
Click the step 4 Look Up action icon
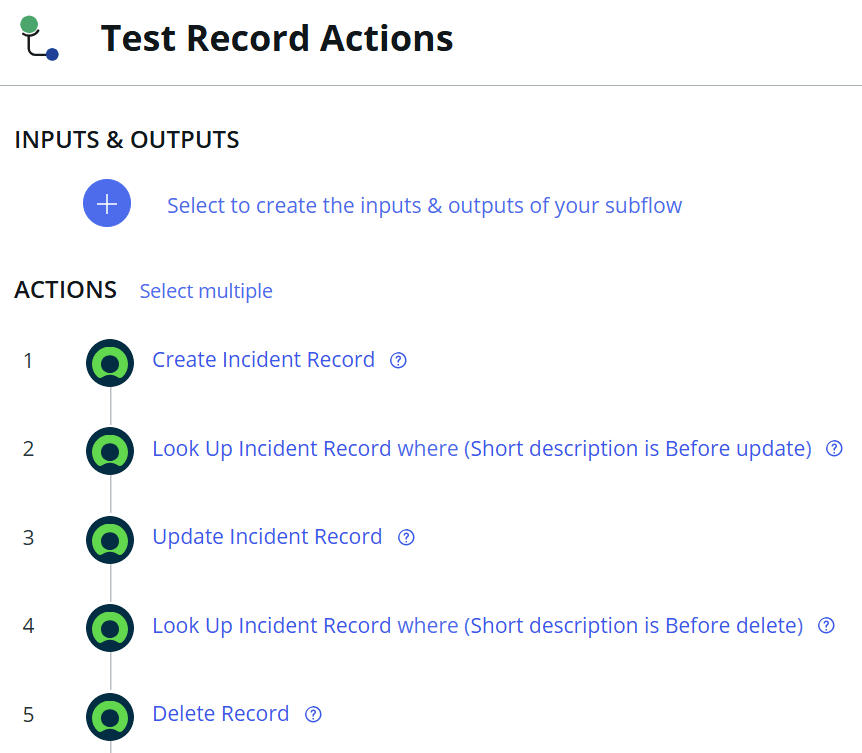[110, 628]
